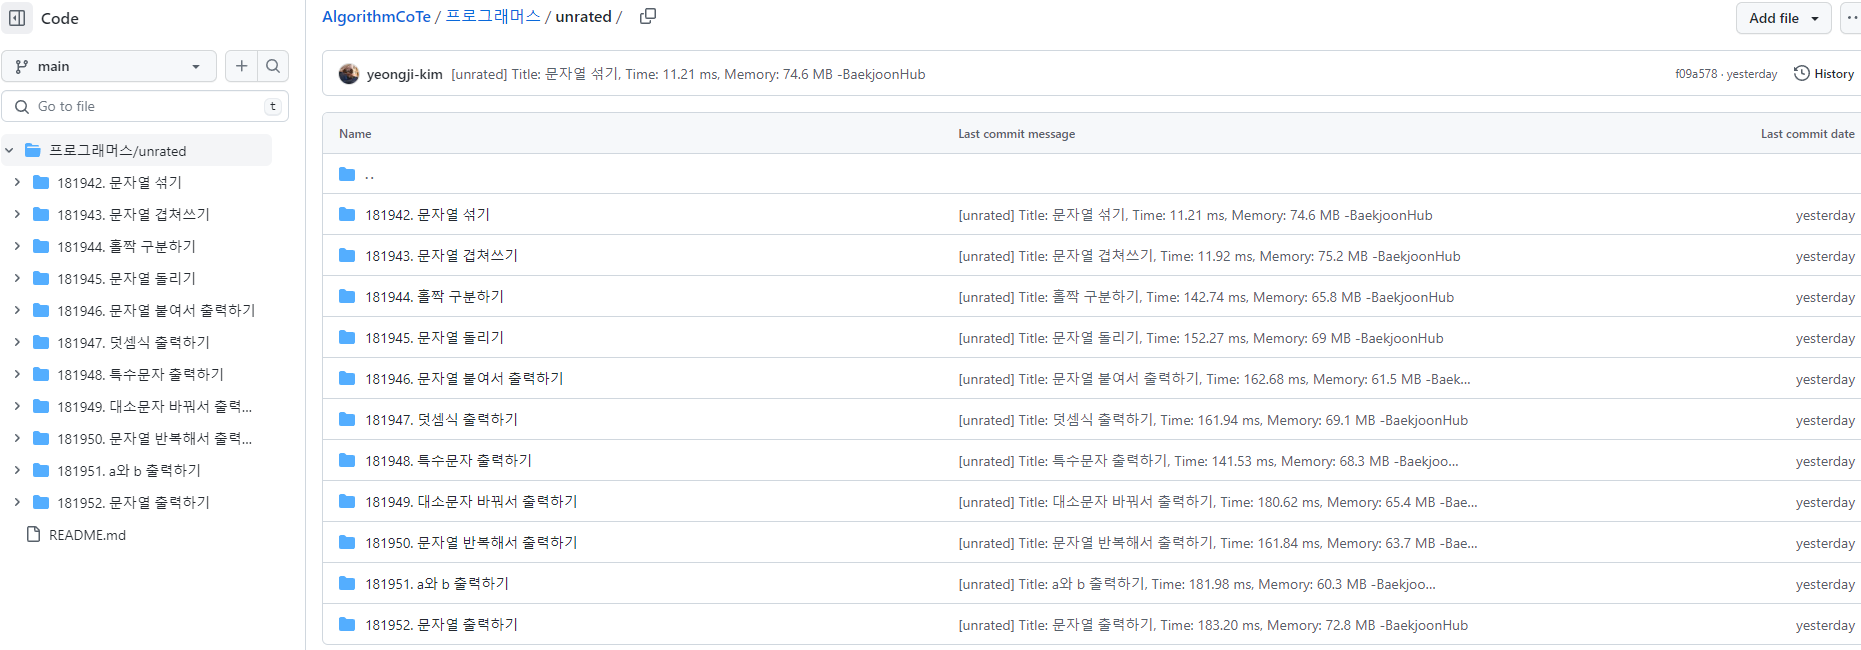Open README.md in the sidebar tree

click(x=87, y=535)
